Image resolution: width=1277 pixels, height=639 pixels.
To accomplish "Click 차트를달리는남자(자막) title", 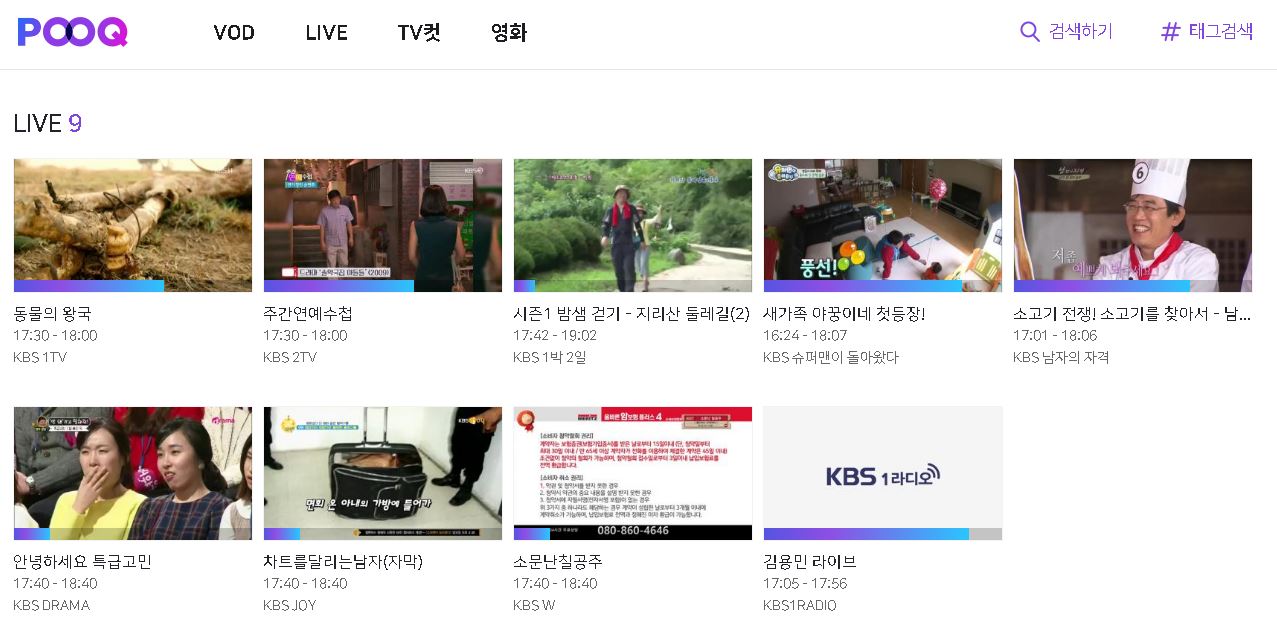I will 343,562.
